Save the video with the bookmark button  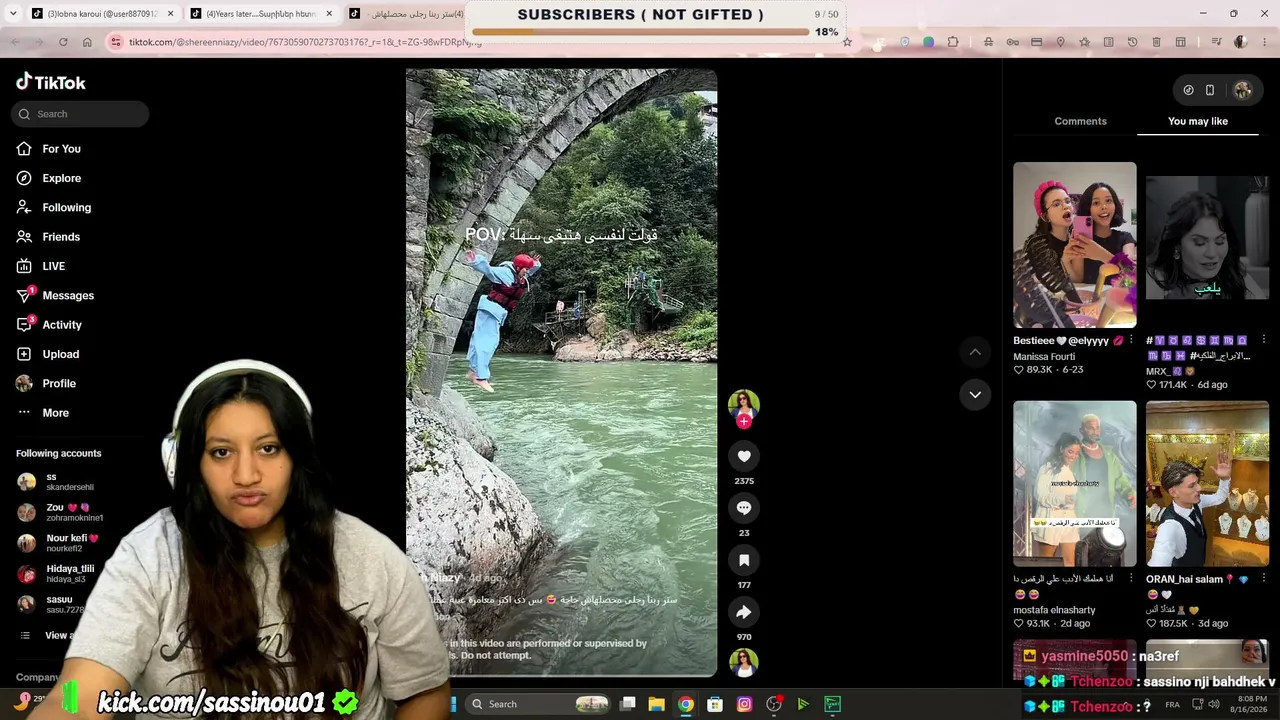pos(744,560)
